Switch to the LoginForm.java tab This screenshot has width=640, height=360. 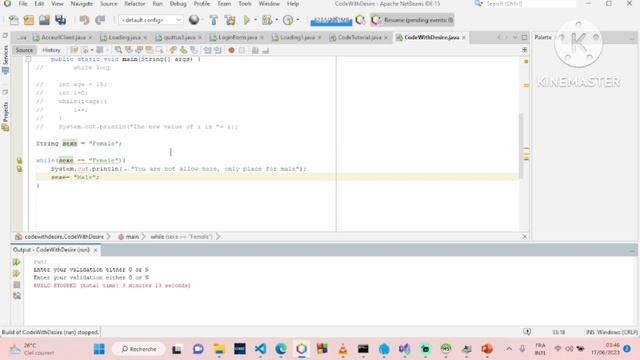point(237,38)
